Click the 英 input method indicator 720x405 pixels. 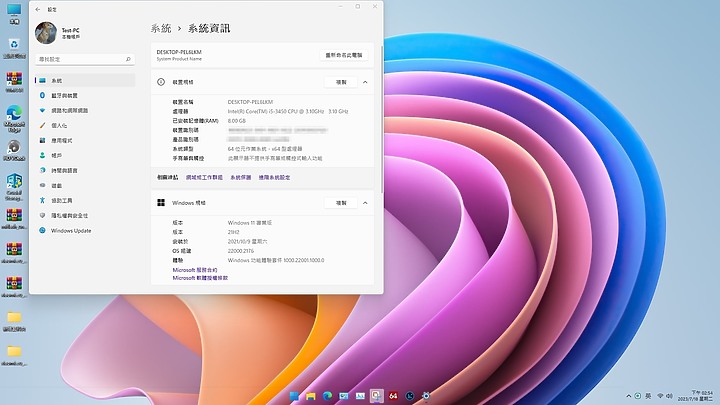tap(648, 396)
